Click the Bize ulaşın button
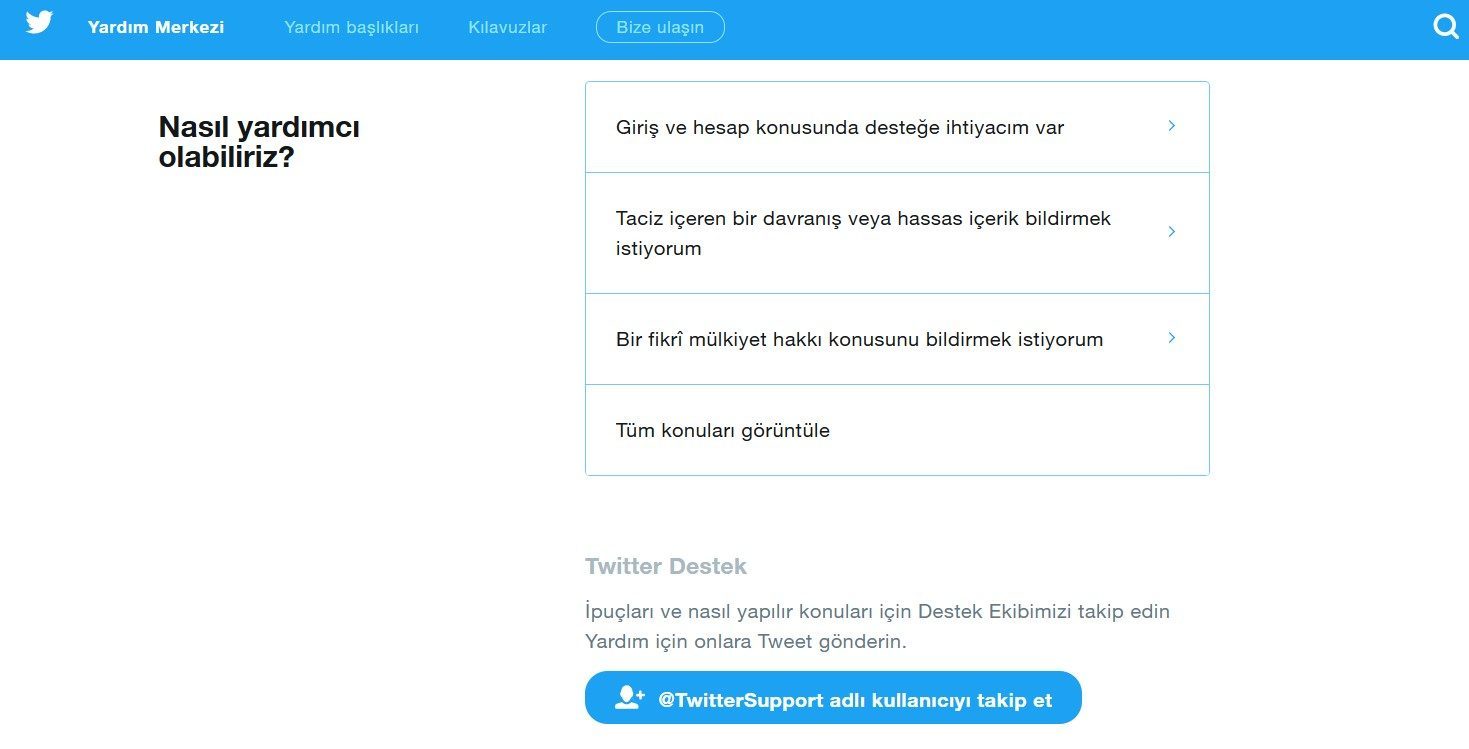The height and width of the screenshot is (749, 1469). [660, 27]
